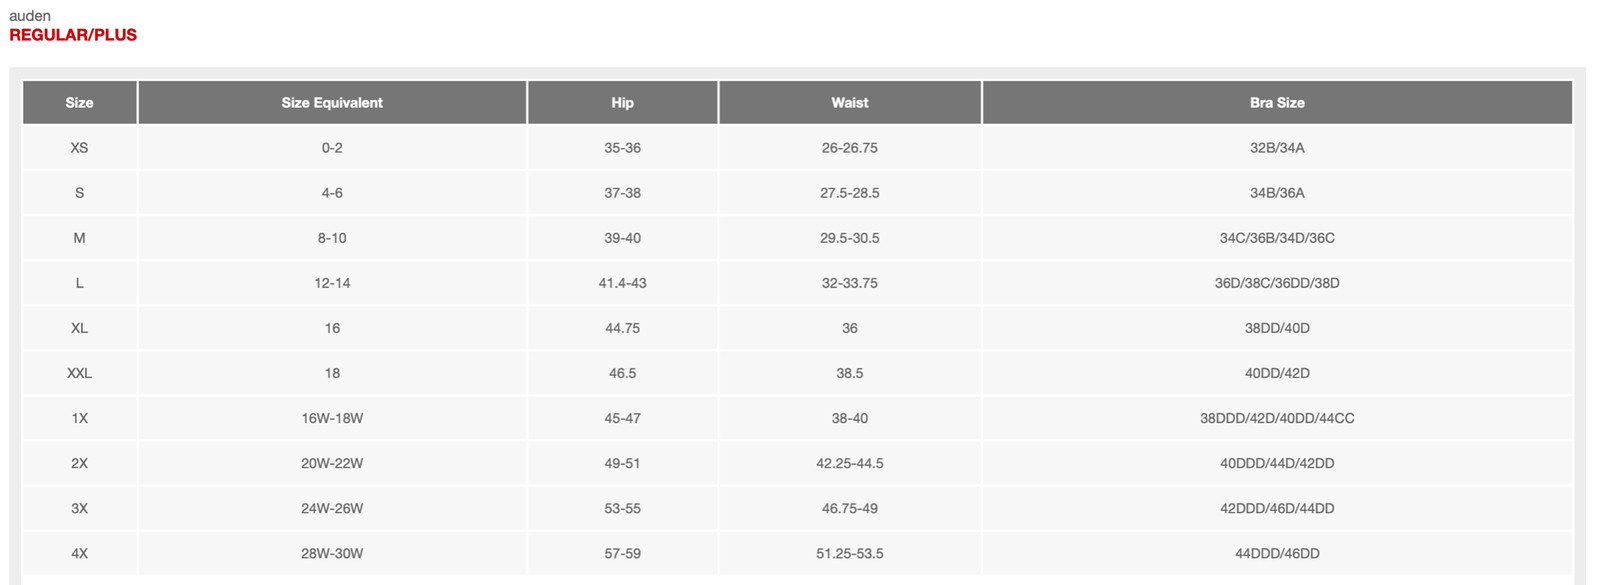1600x585 pixels.
Task: Click the Bra Size column header
Action: (x=1277, y=103)
